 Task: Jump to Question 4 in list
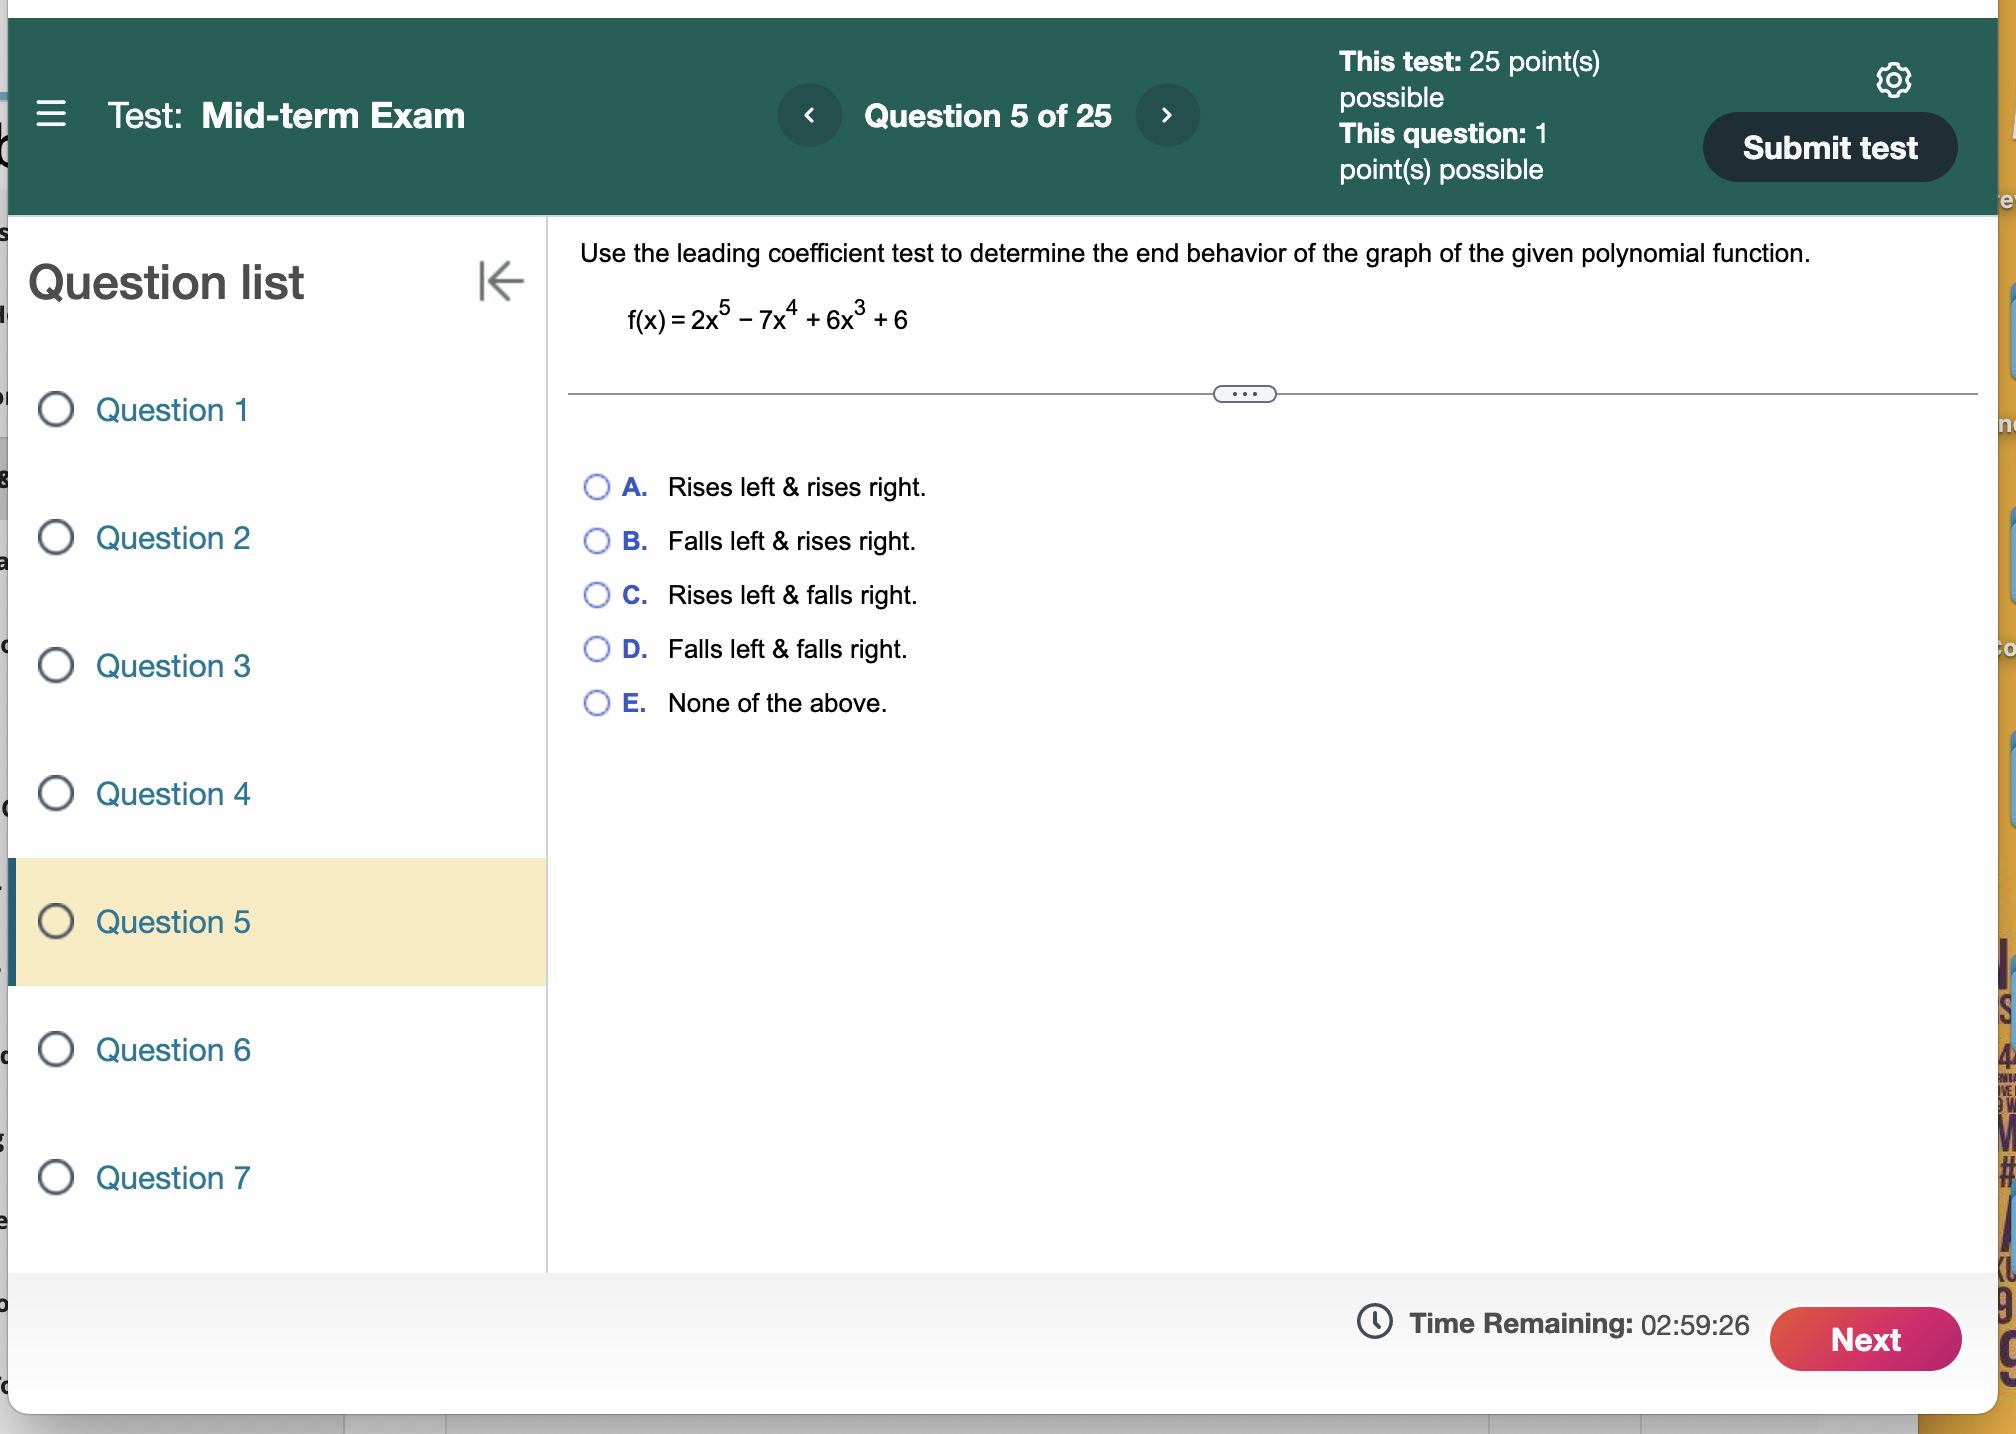coord(173,794)
